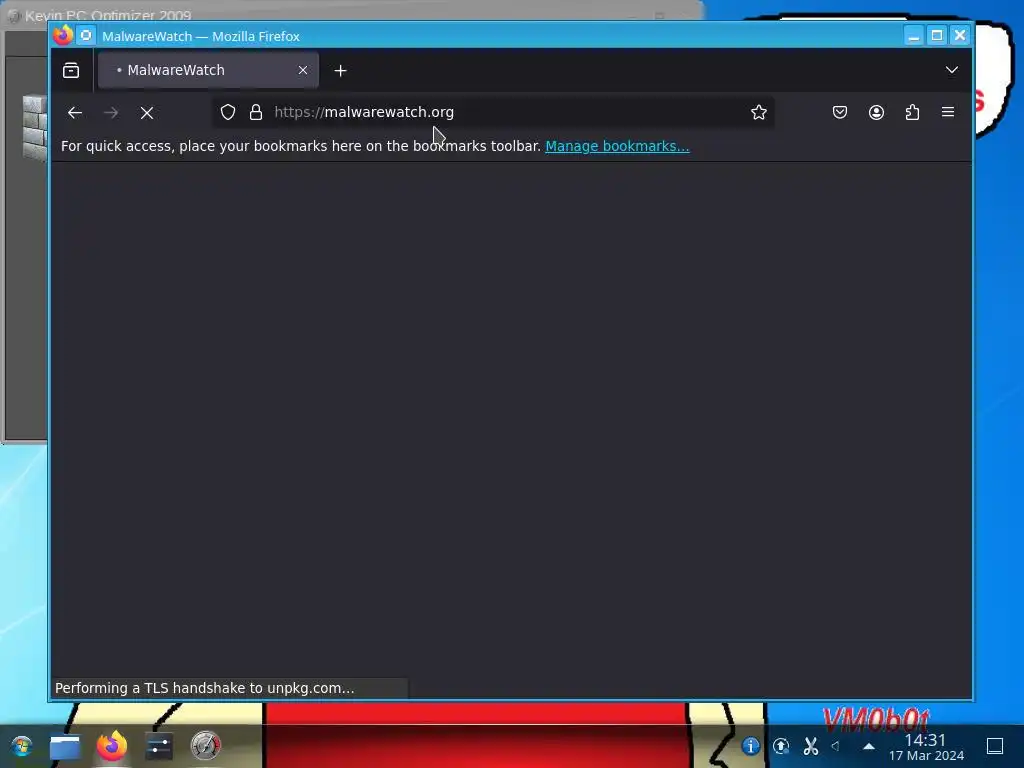Open a new tab with plus button
The image size is (1024, 768).
(340, 71)
